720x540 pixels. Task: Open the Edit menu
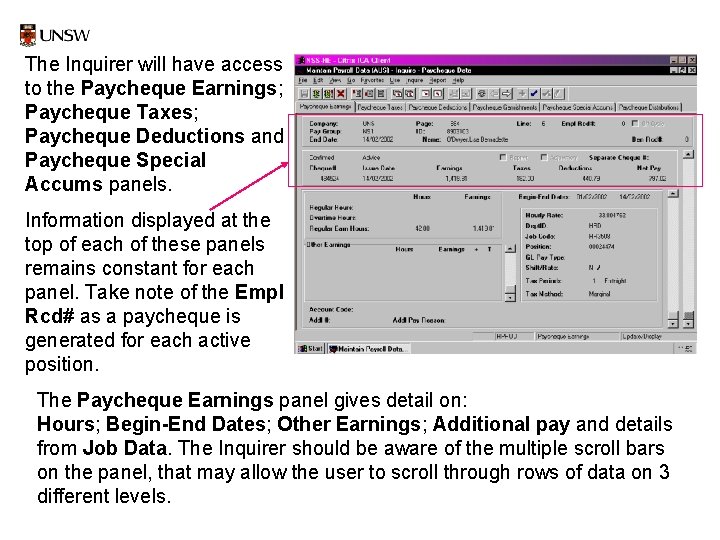(318, 80)
